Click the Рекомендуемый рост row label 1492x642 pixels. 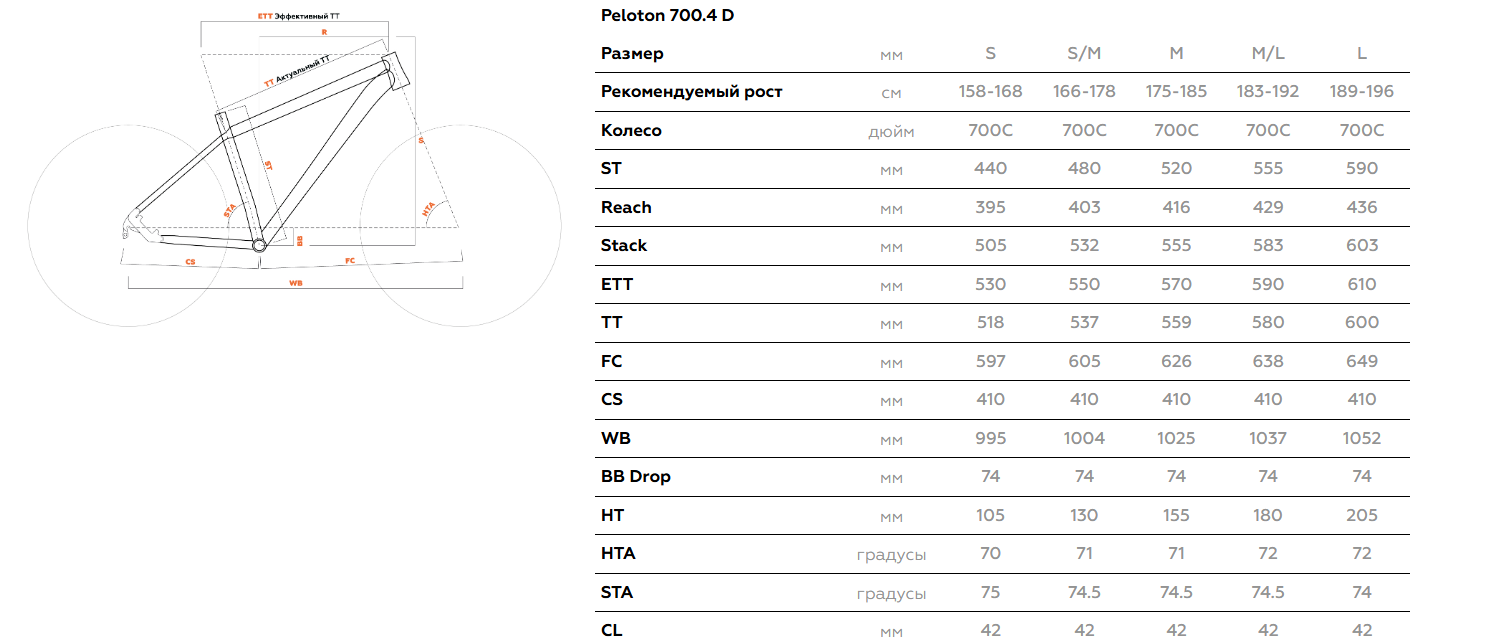[692, 92]
